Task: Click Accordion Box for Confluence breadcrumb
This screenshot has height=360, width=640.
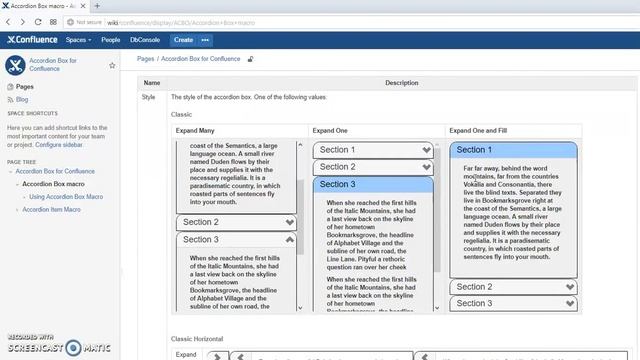Action: click(x=200, y=59)
